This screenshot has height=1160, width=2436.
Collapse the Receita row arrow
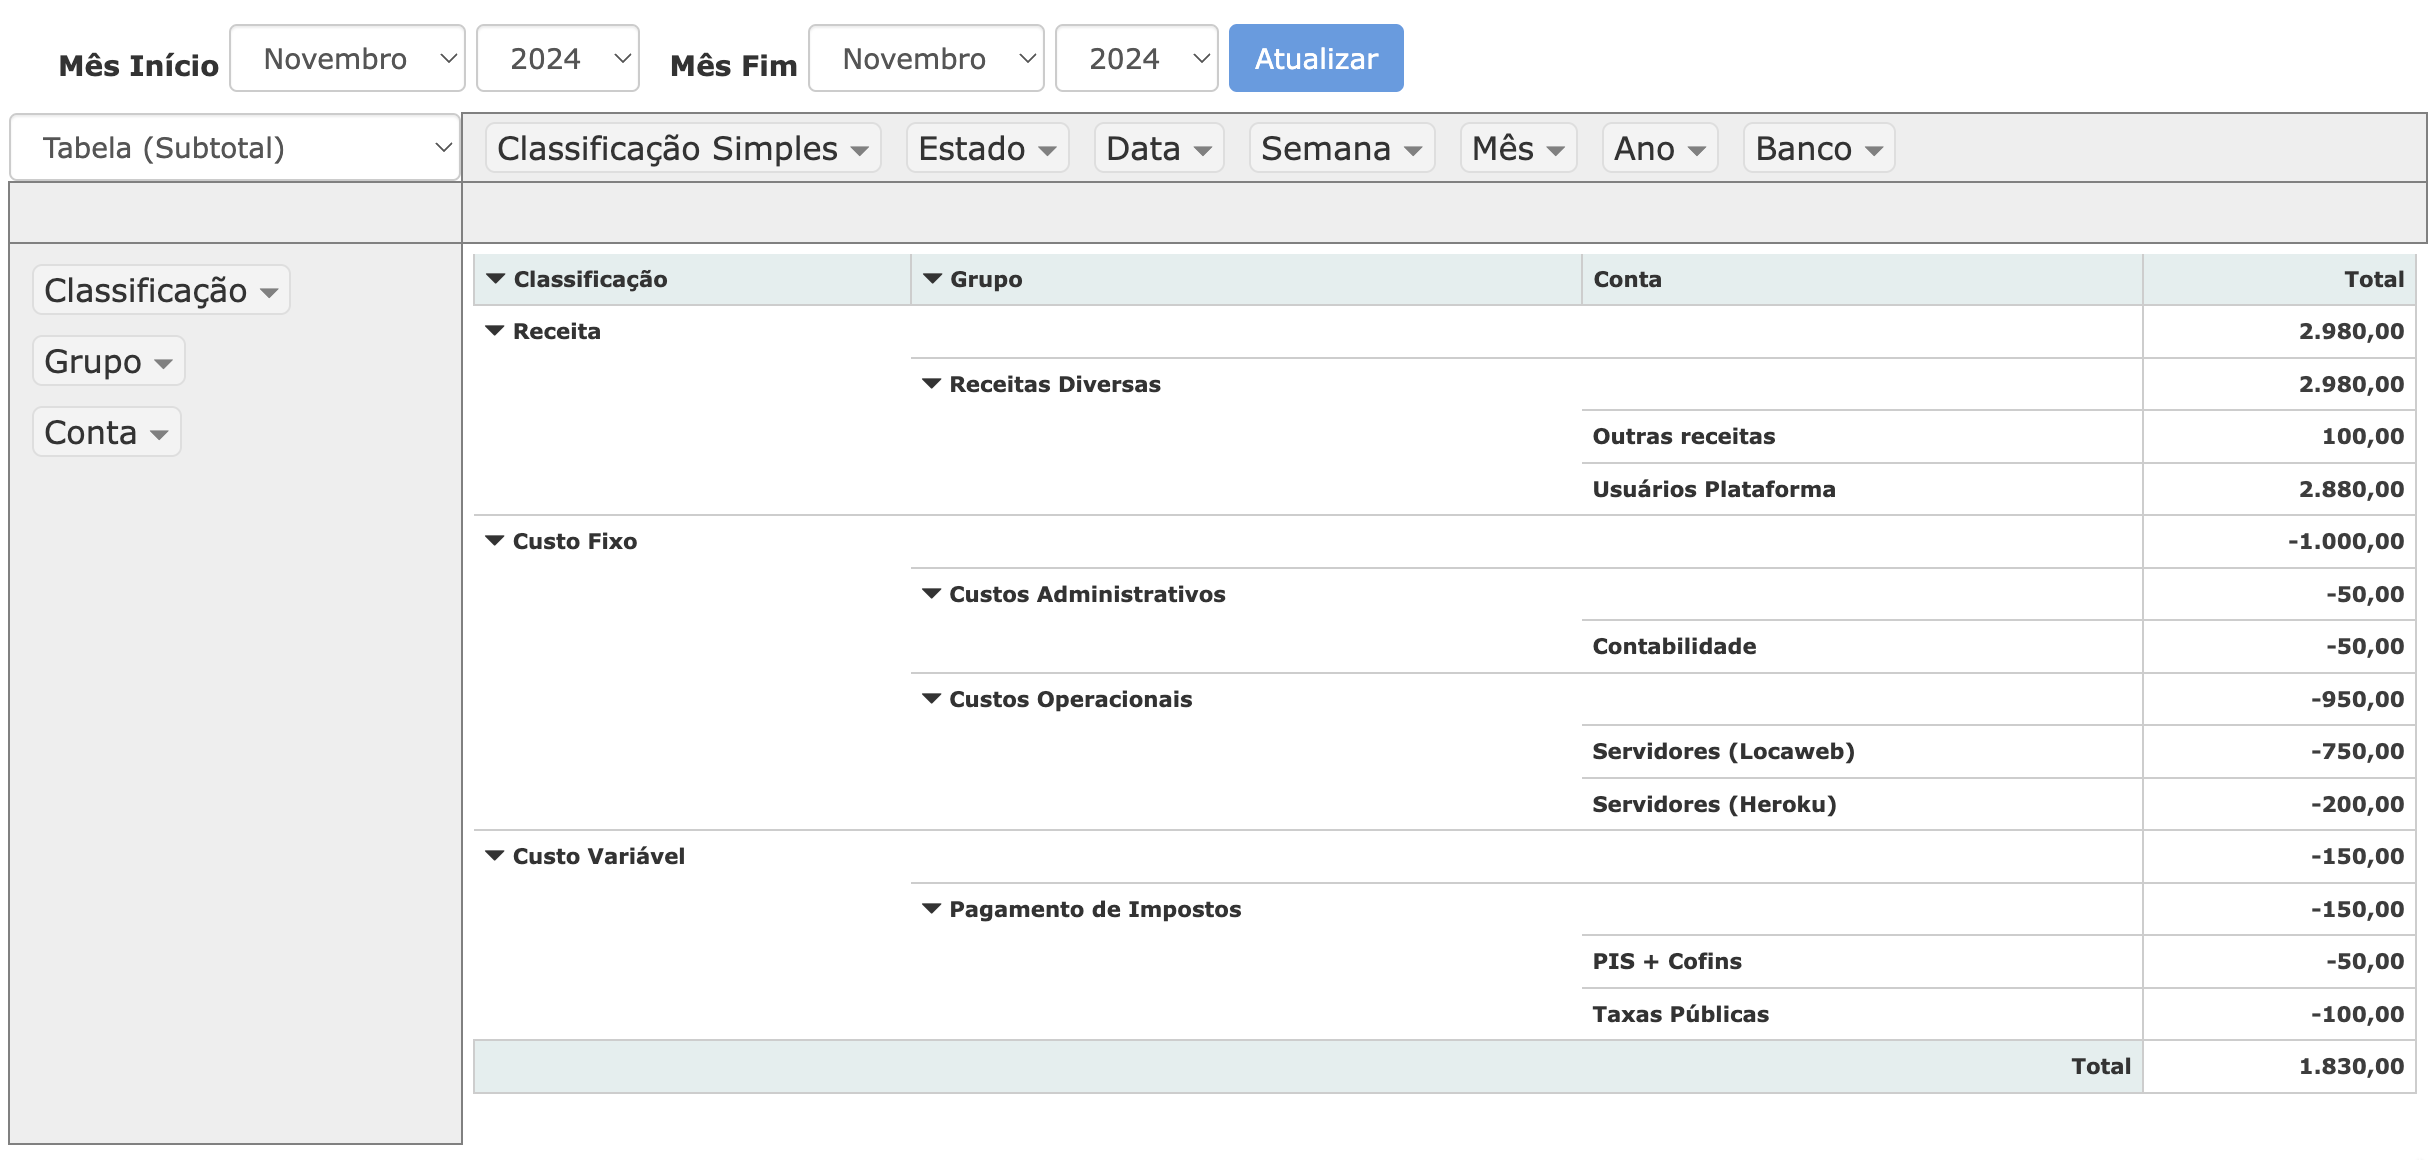pos(494,331)
